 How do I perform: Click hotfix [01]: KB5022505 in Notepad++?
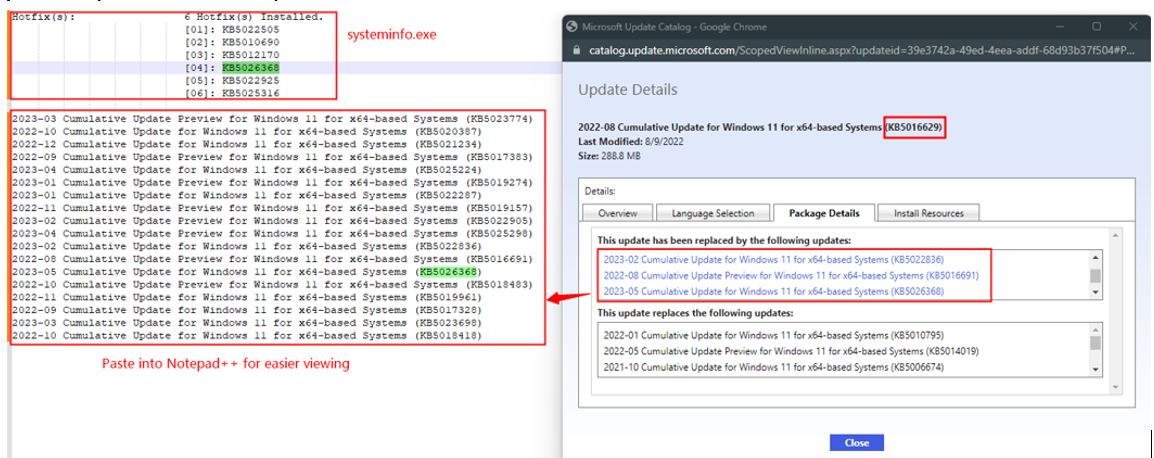pos(233,29)
